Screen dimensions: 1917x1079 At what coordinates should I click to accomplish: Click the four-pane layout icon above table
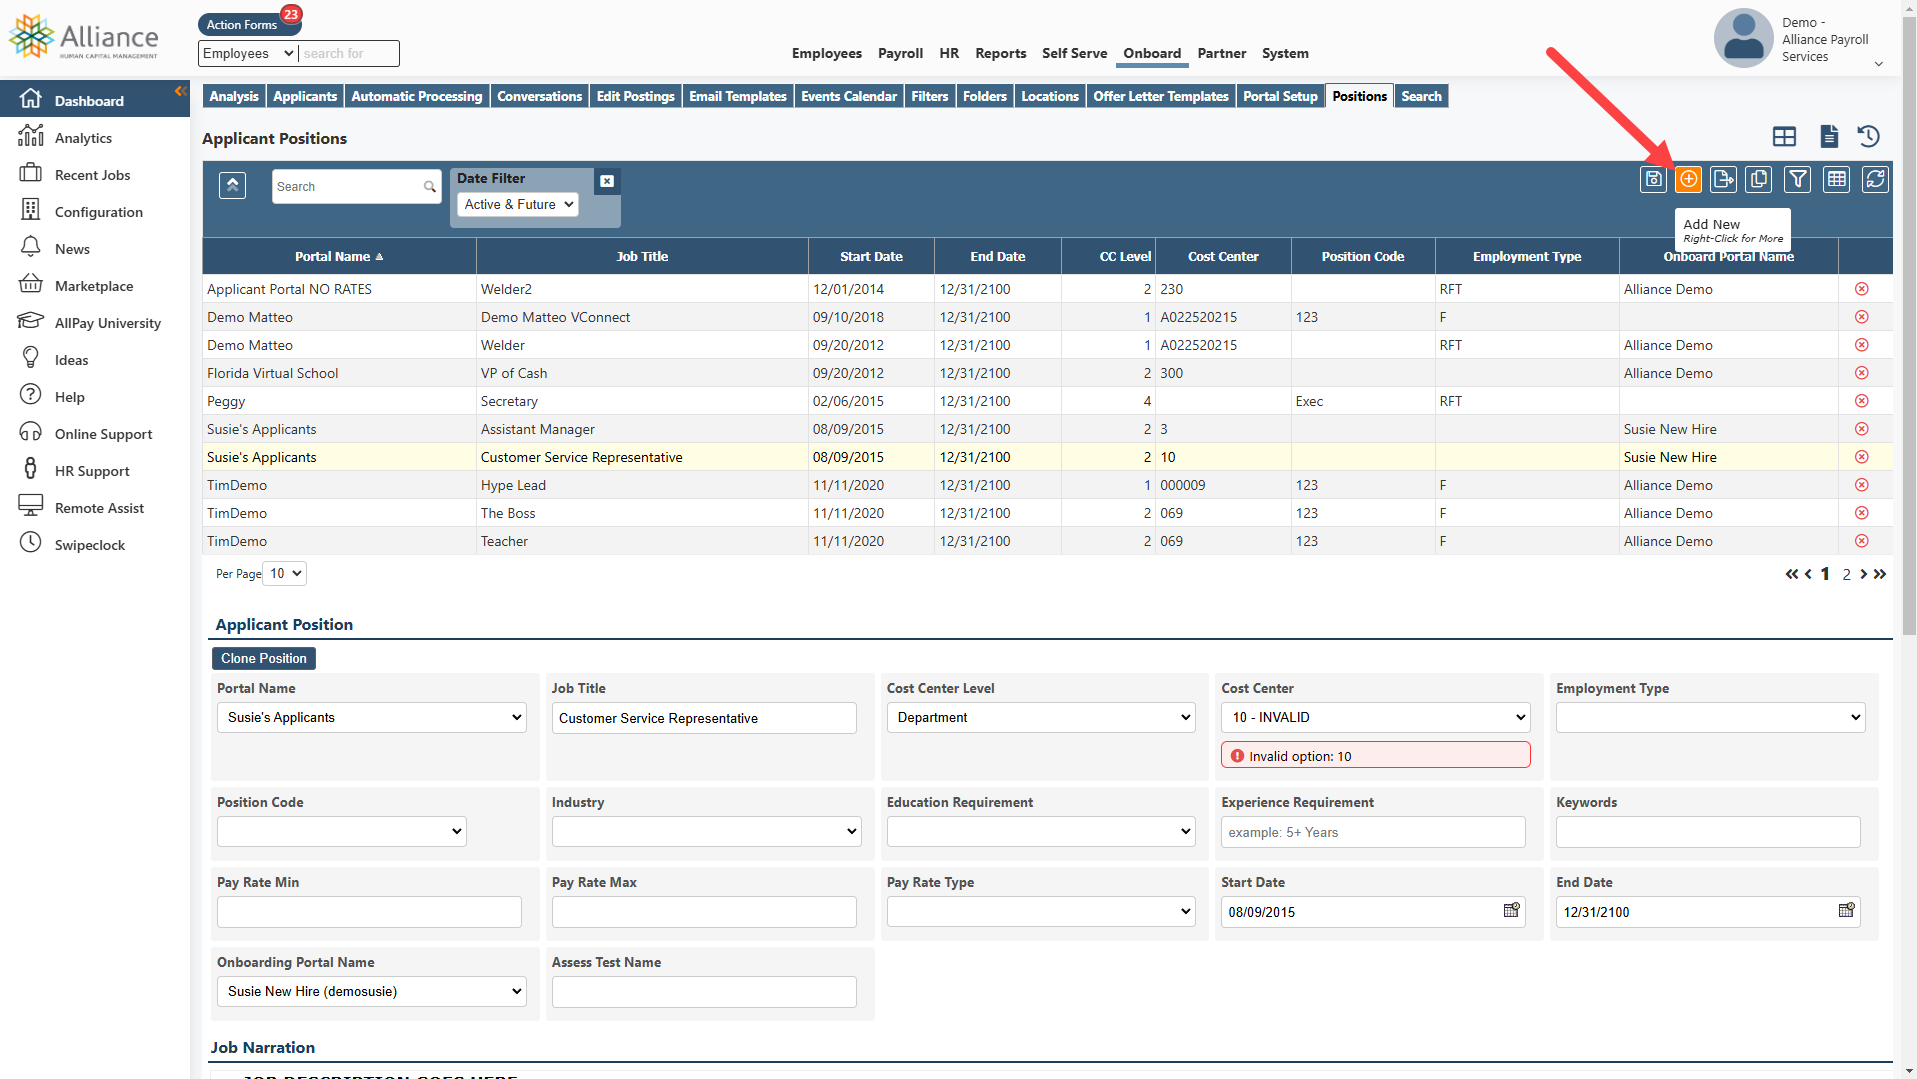1784,136
